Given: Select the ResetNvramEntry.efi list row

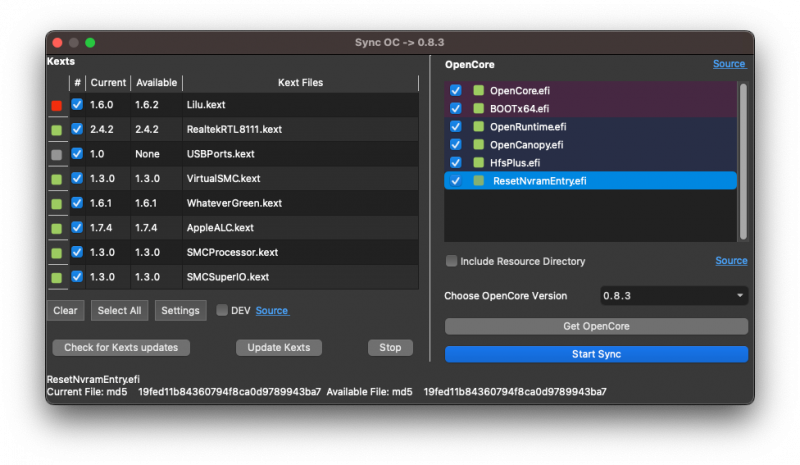Looking at the screenshot, I should (590, 181).
